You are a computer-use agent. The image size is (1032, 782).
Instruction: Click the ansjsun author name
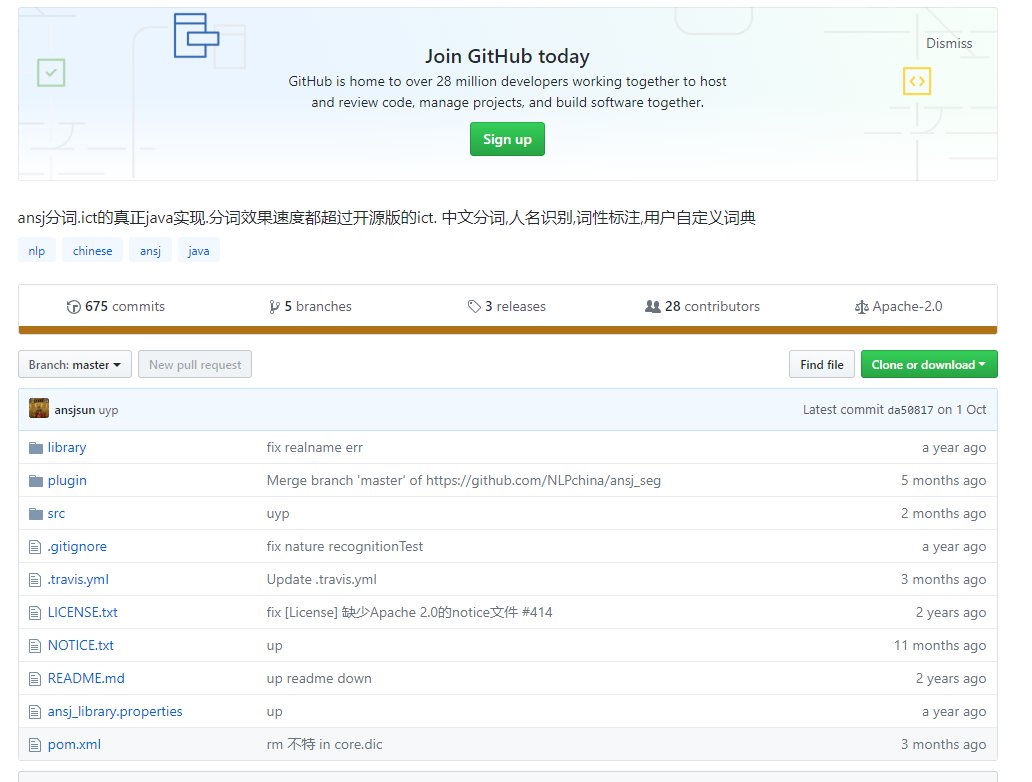click(74, 409)
